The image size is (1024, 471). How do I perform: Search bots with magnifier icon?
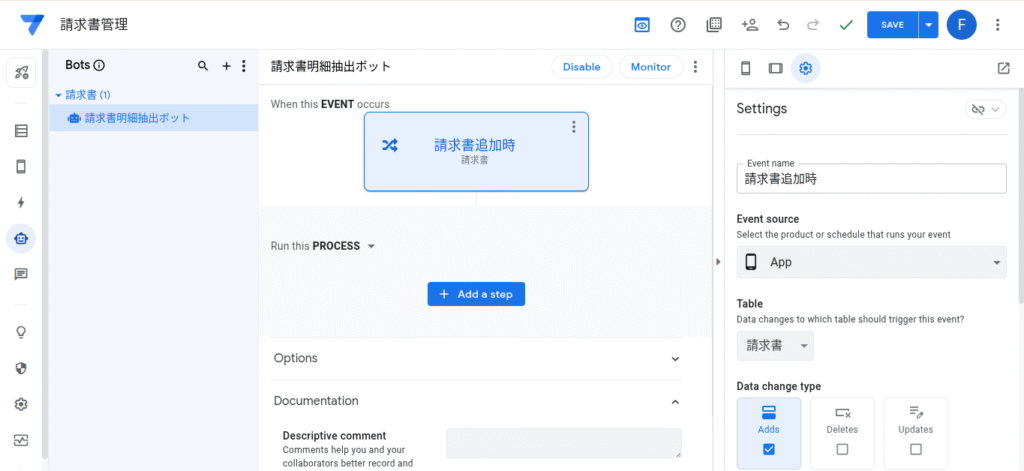pyautogui.click(x=203, y=66)
